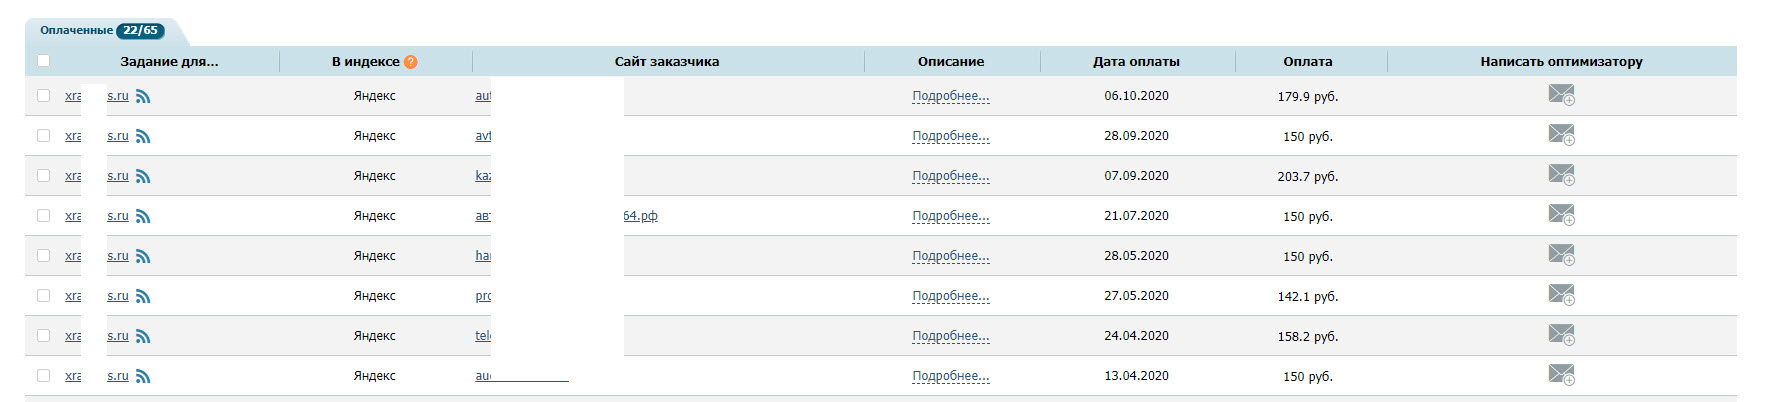The width and height of the screenshot is (1770, 402).
Task: Select the checkbox in the 28.05.2020 row
Action: [x=43, y=255]
